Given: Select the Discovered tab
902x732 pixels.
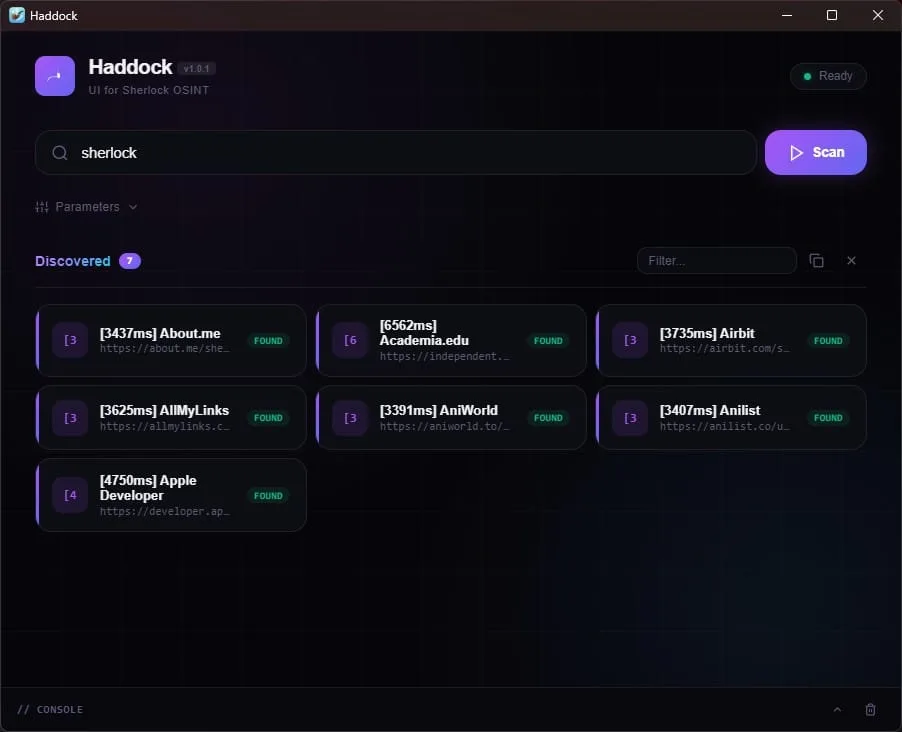Looking at the screenshot, I should pyautogui.click(x=71, y=260).
